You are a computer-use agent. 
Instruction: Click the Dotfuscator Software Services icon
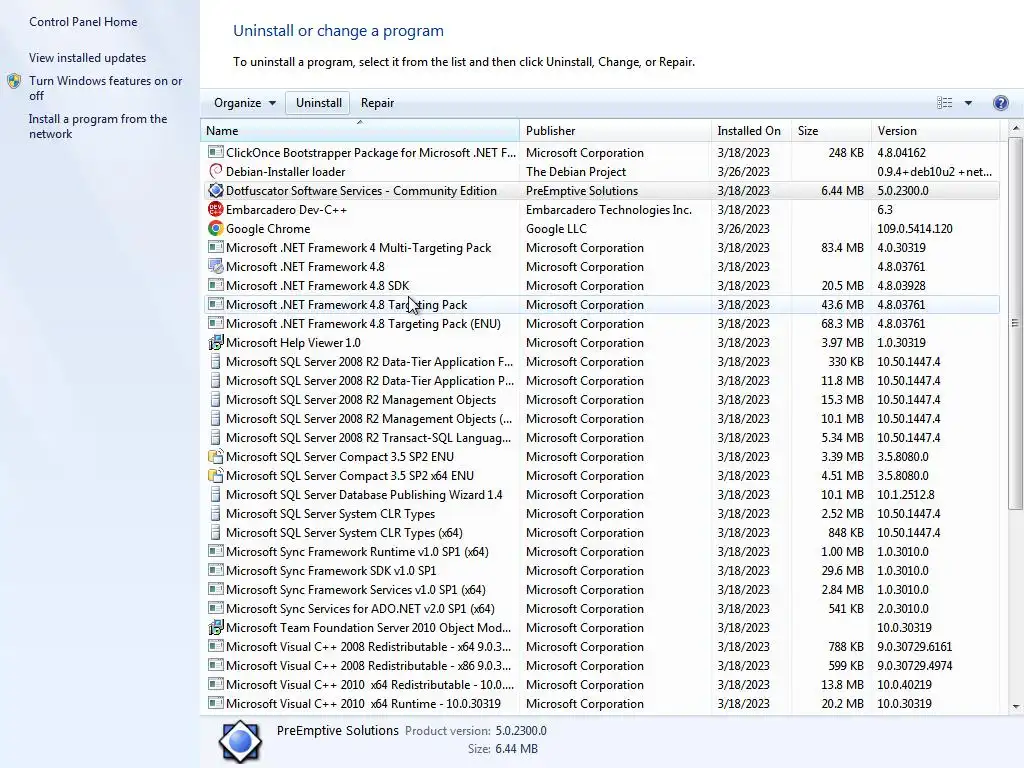[216, 190]
